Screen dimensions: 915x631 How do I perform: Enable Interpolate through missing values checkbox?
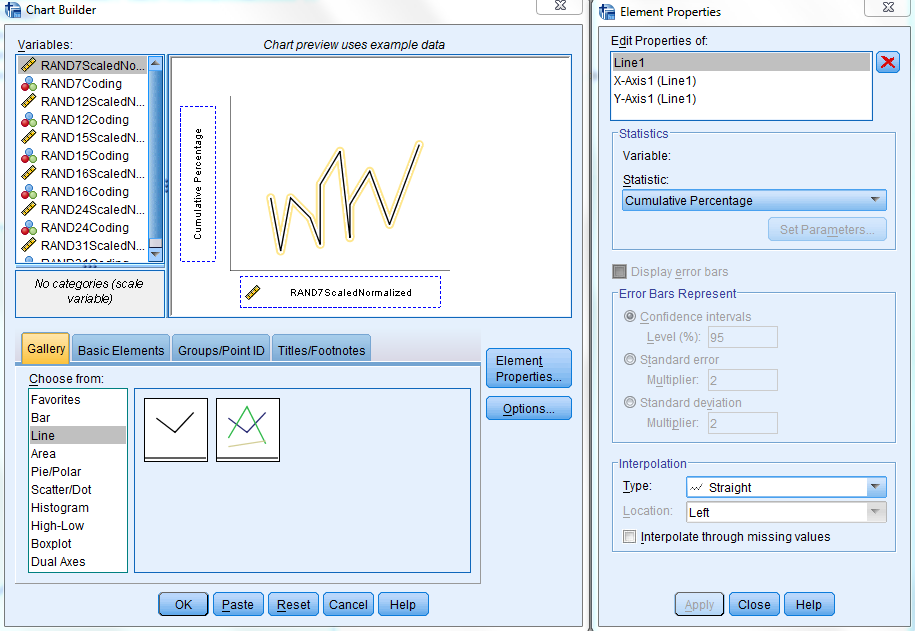tap(629, 537)
